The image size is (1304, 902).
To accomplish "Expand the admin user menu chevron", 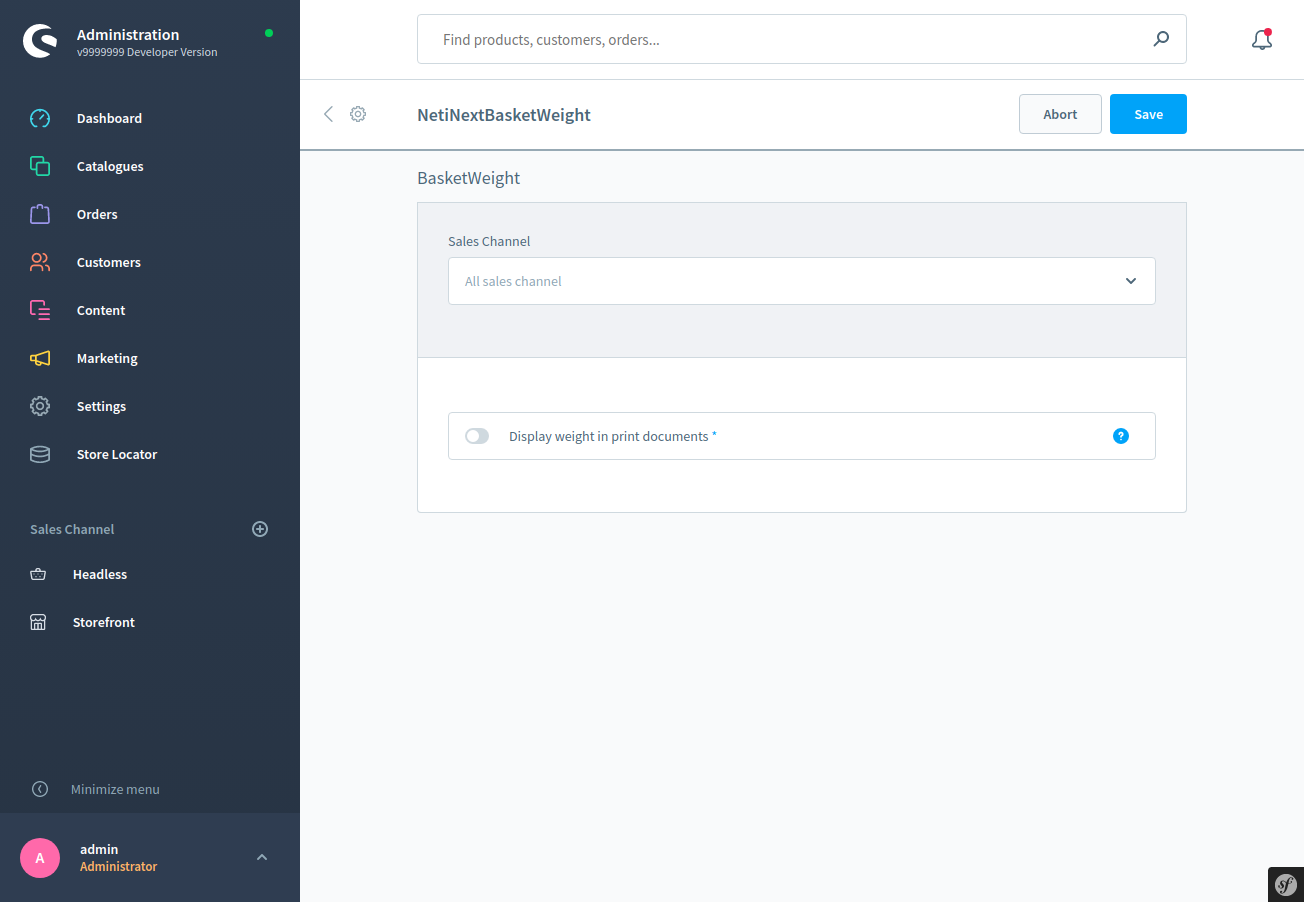I will click(x=262, y=857).
